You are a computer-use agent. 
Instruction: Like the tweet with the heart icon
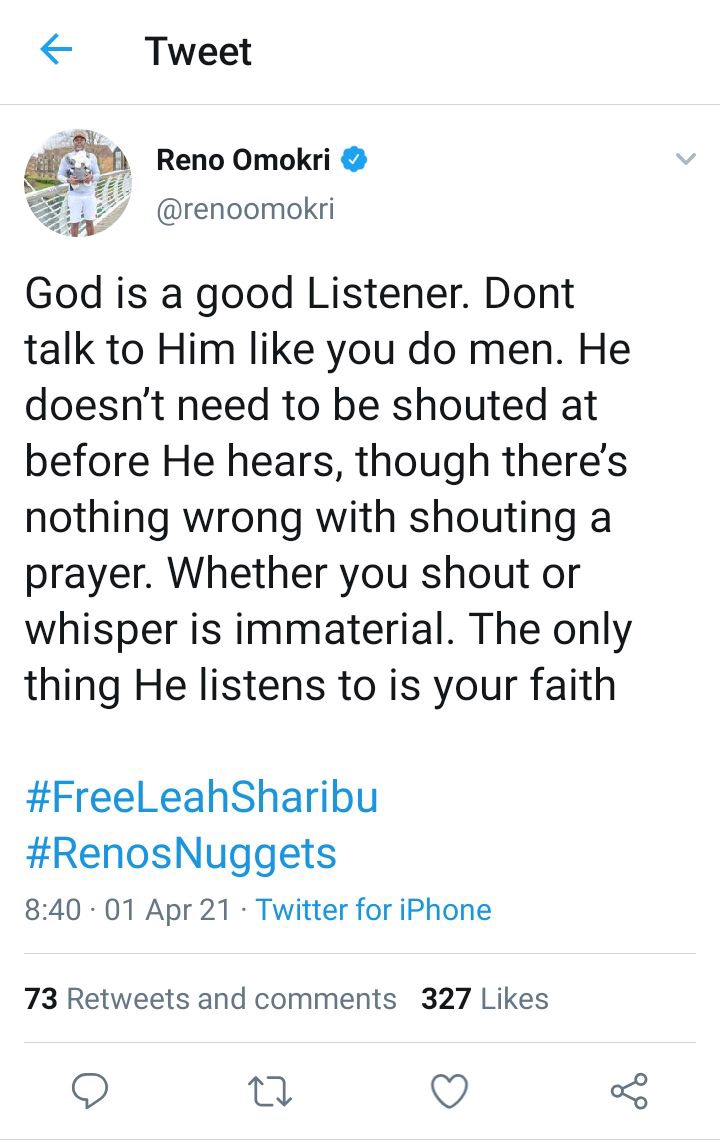449,1091
